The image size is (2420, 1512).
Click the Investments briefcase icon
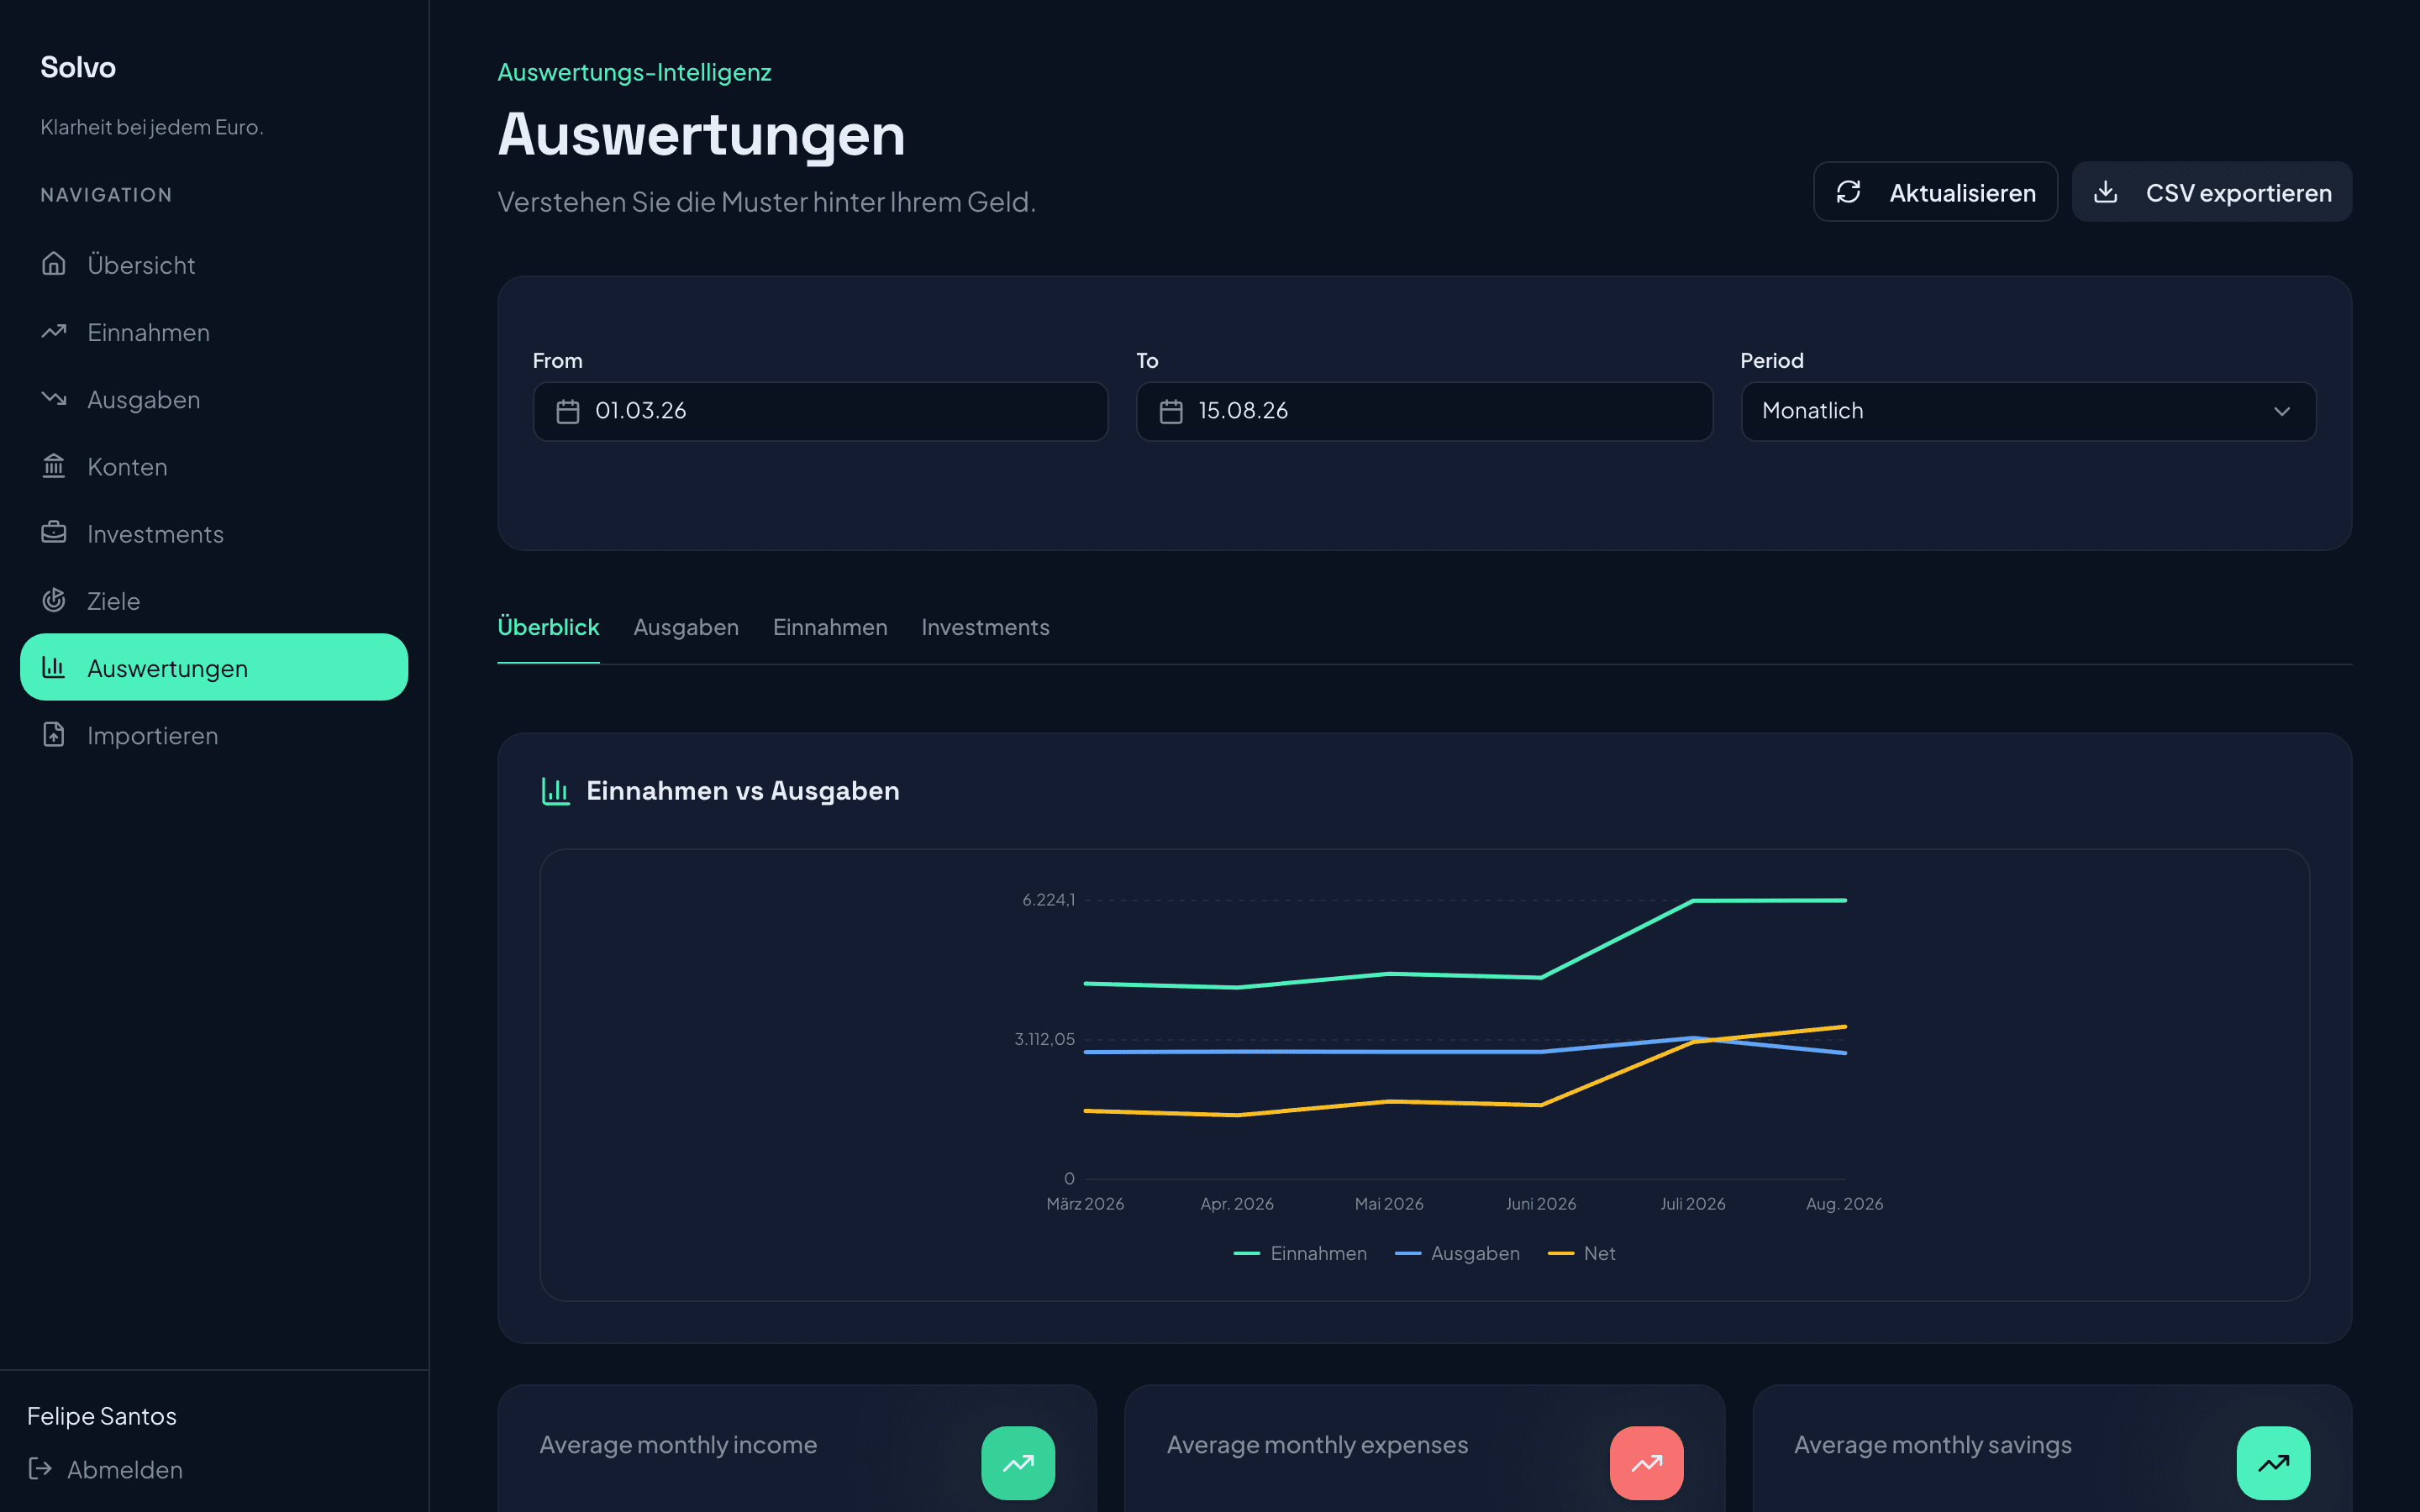coord(54,533)
